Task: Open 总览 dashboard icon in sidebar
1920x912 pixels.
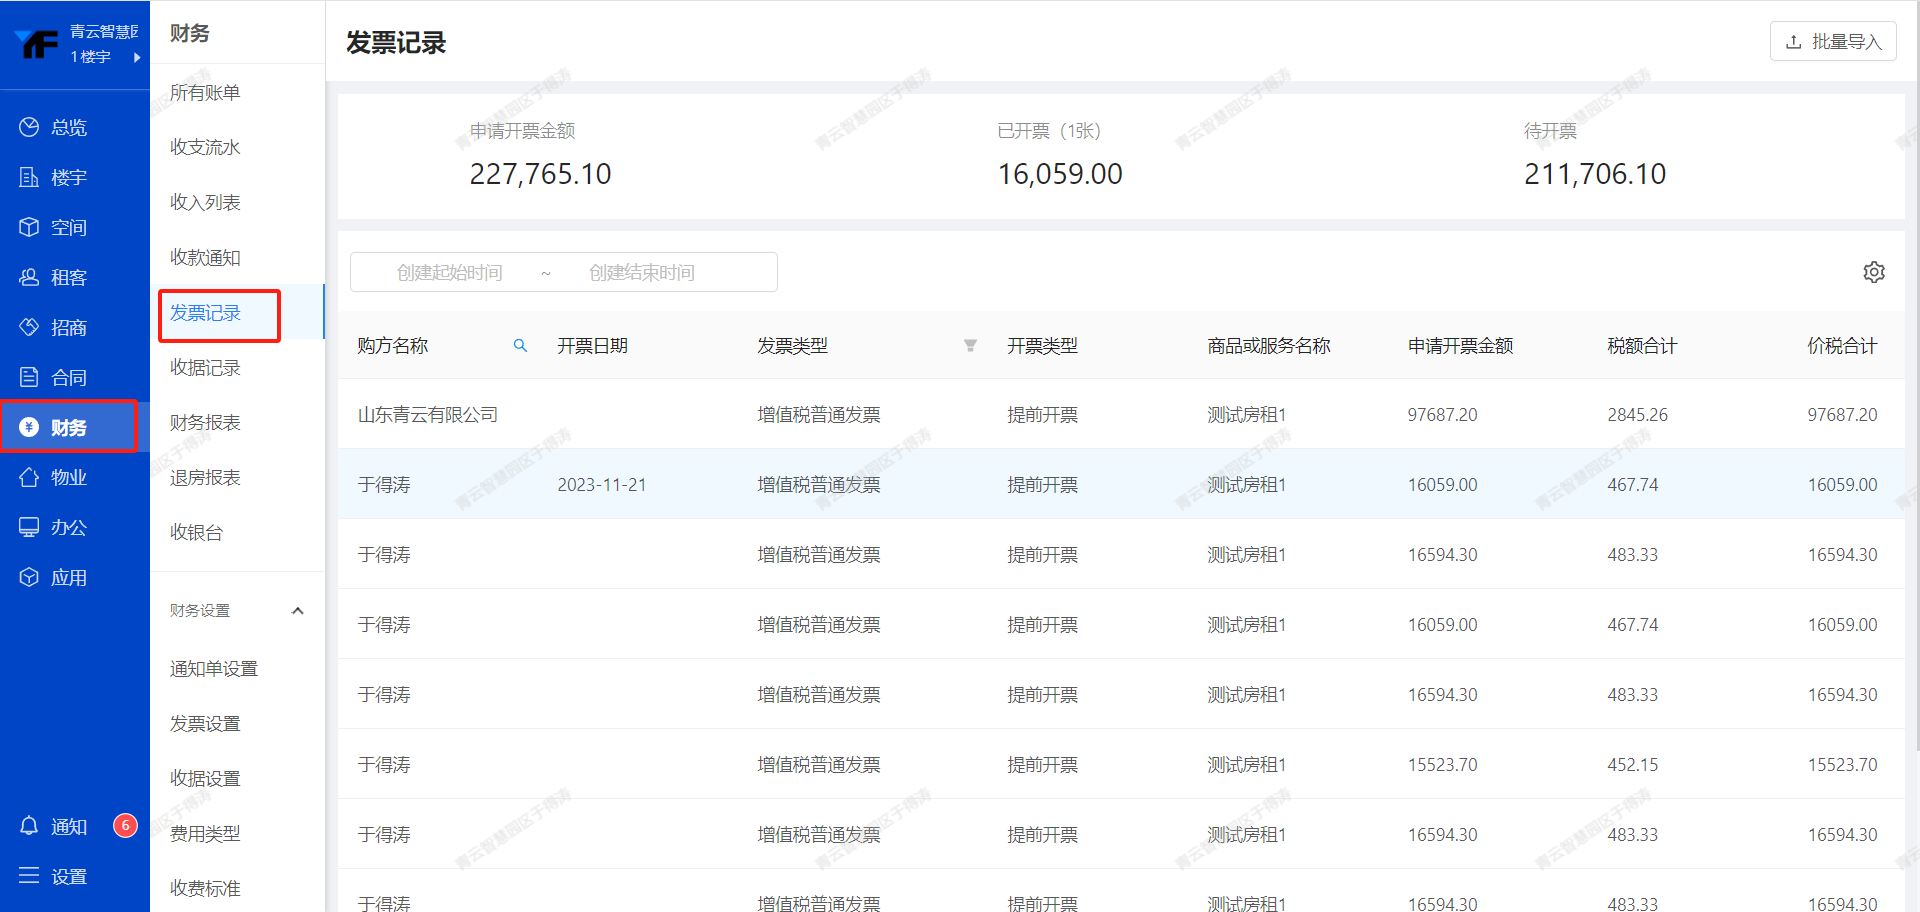Action: pos(29,127)
